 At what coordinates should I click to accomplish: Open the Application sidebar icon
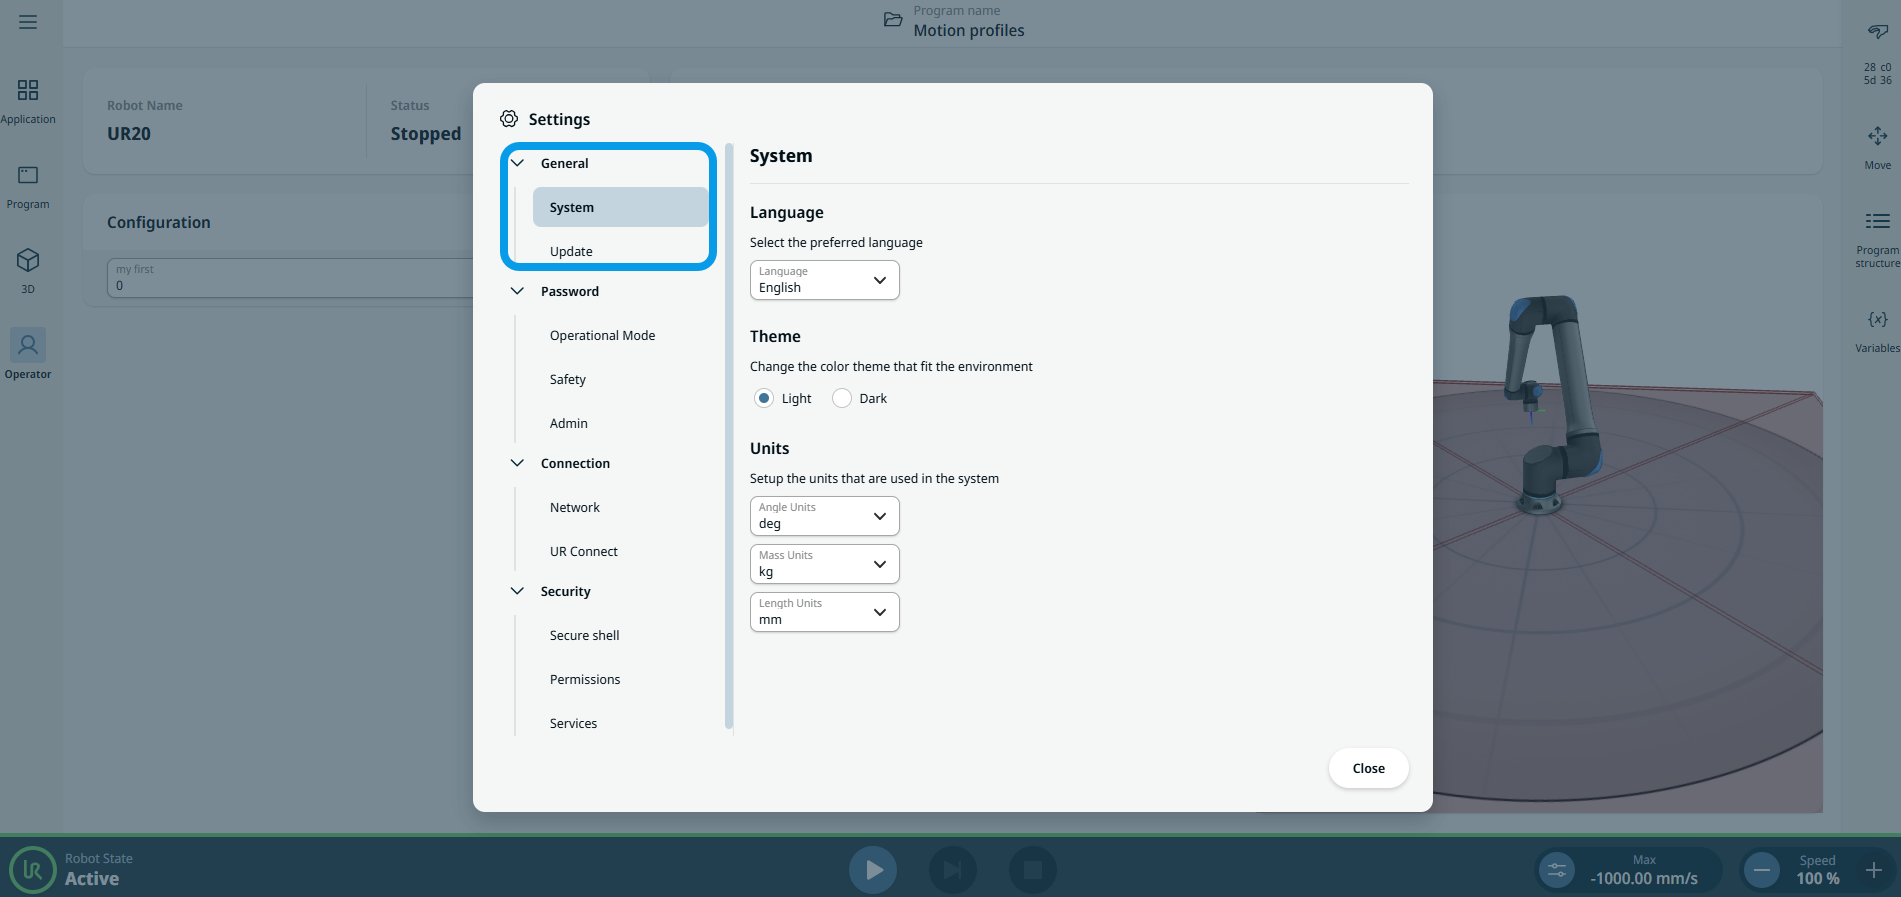click(28, 91)
